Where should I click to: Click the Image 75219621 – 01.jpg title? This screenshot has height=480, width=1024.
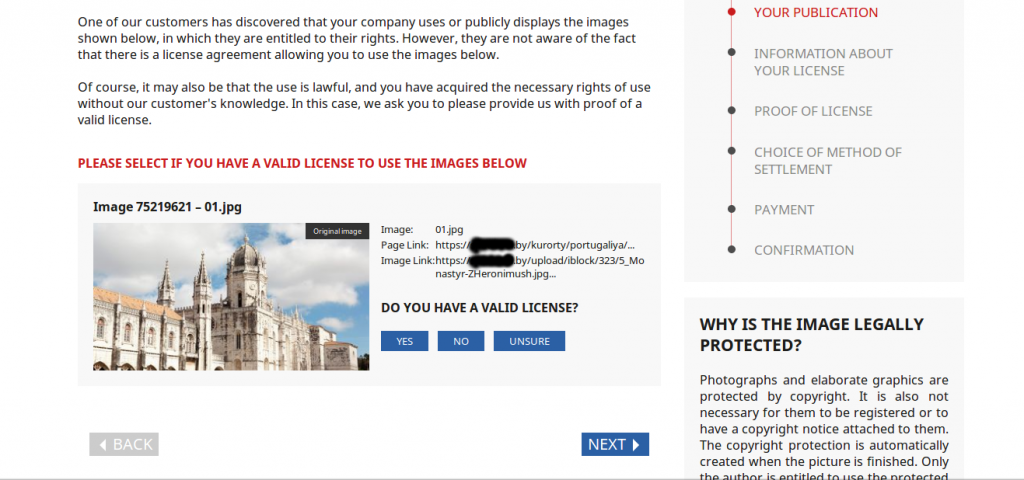pos(167,207)
